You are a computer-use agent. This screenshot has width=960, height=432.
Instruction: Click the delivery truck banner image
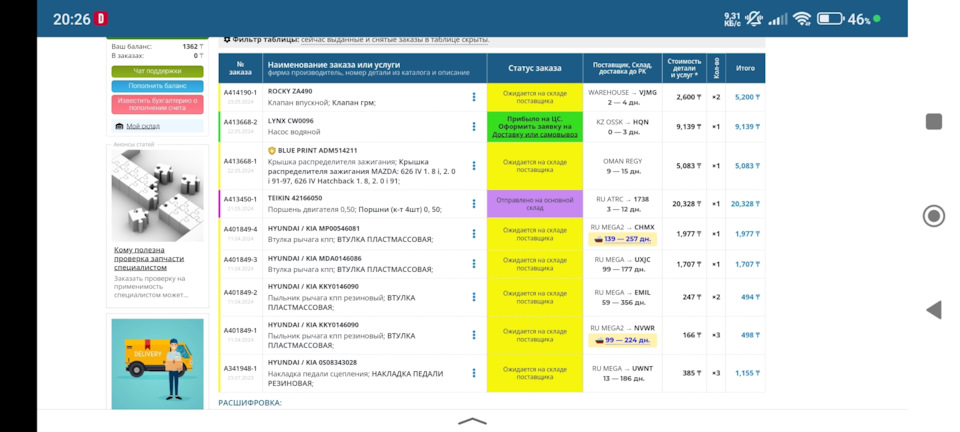click(157, 364)
